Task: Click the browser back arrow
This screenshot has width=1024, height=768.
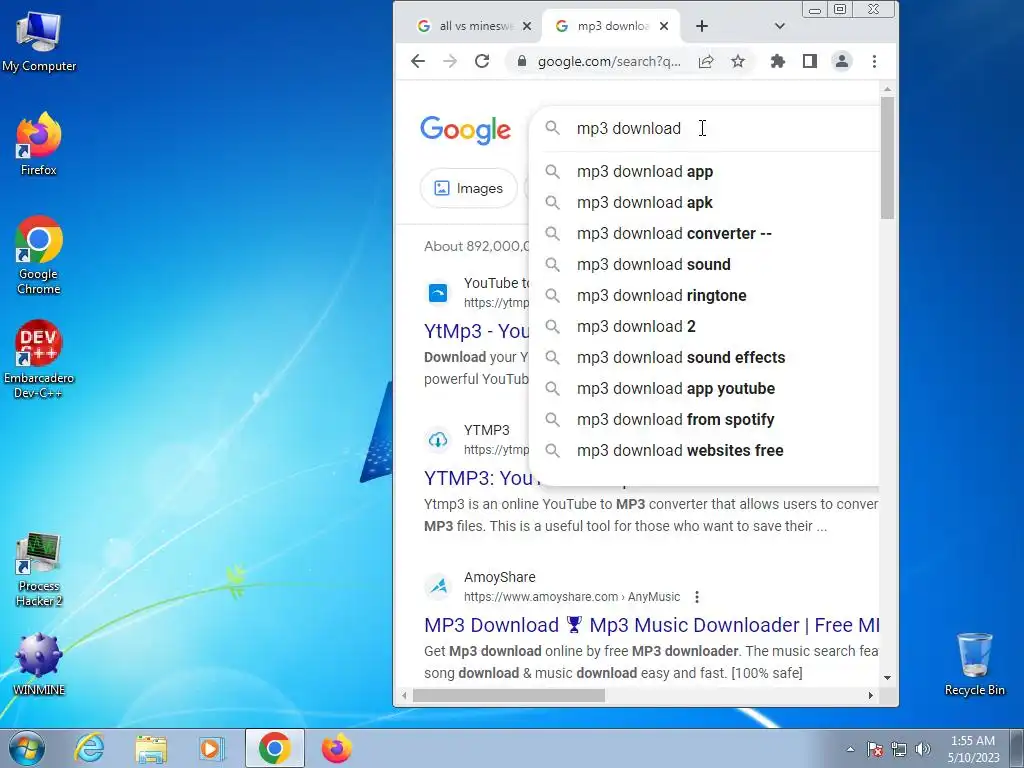Action: (x=418, y=61)
